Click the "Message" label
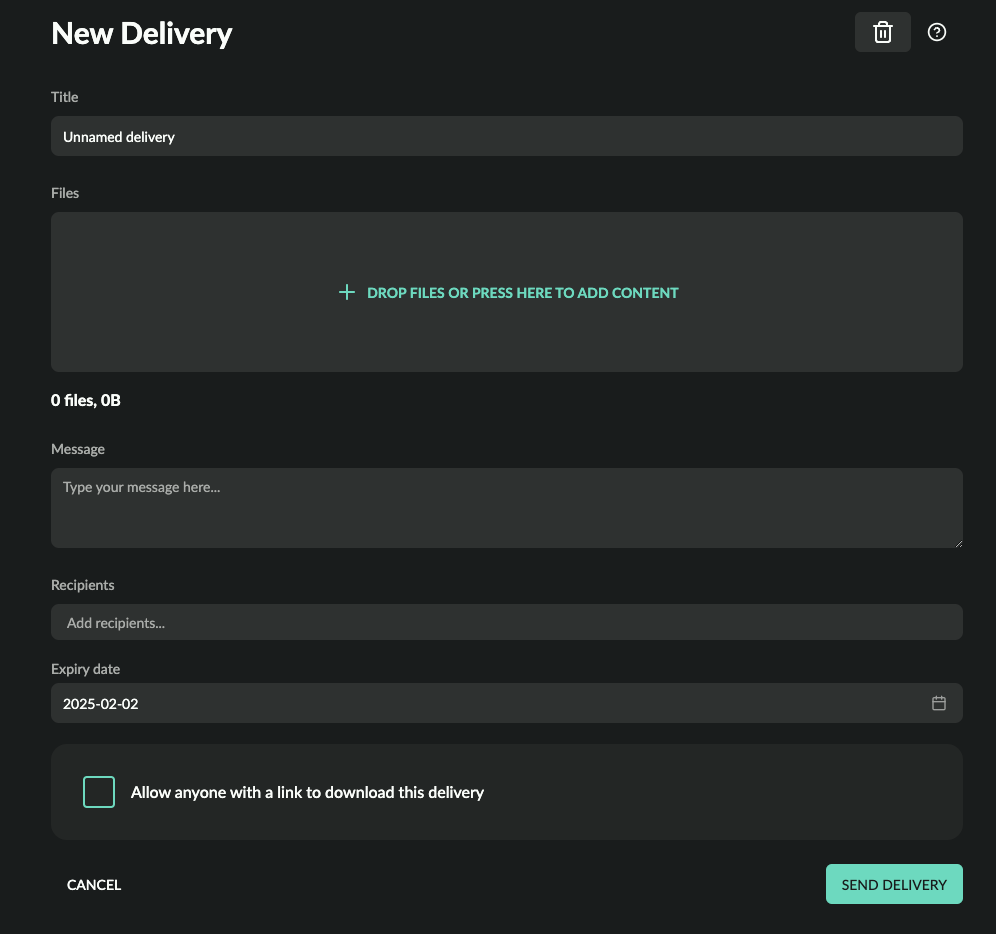Viewport: 996px width, 934px height. click(77, 449)
